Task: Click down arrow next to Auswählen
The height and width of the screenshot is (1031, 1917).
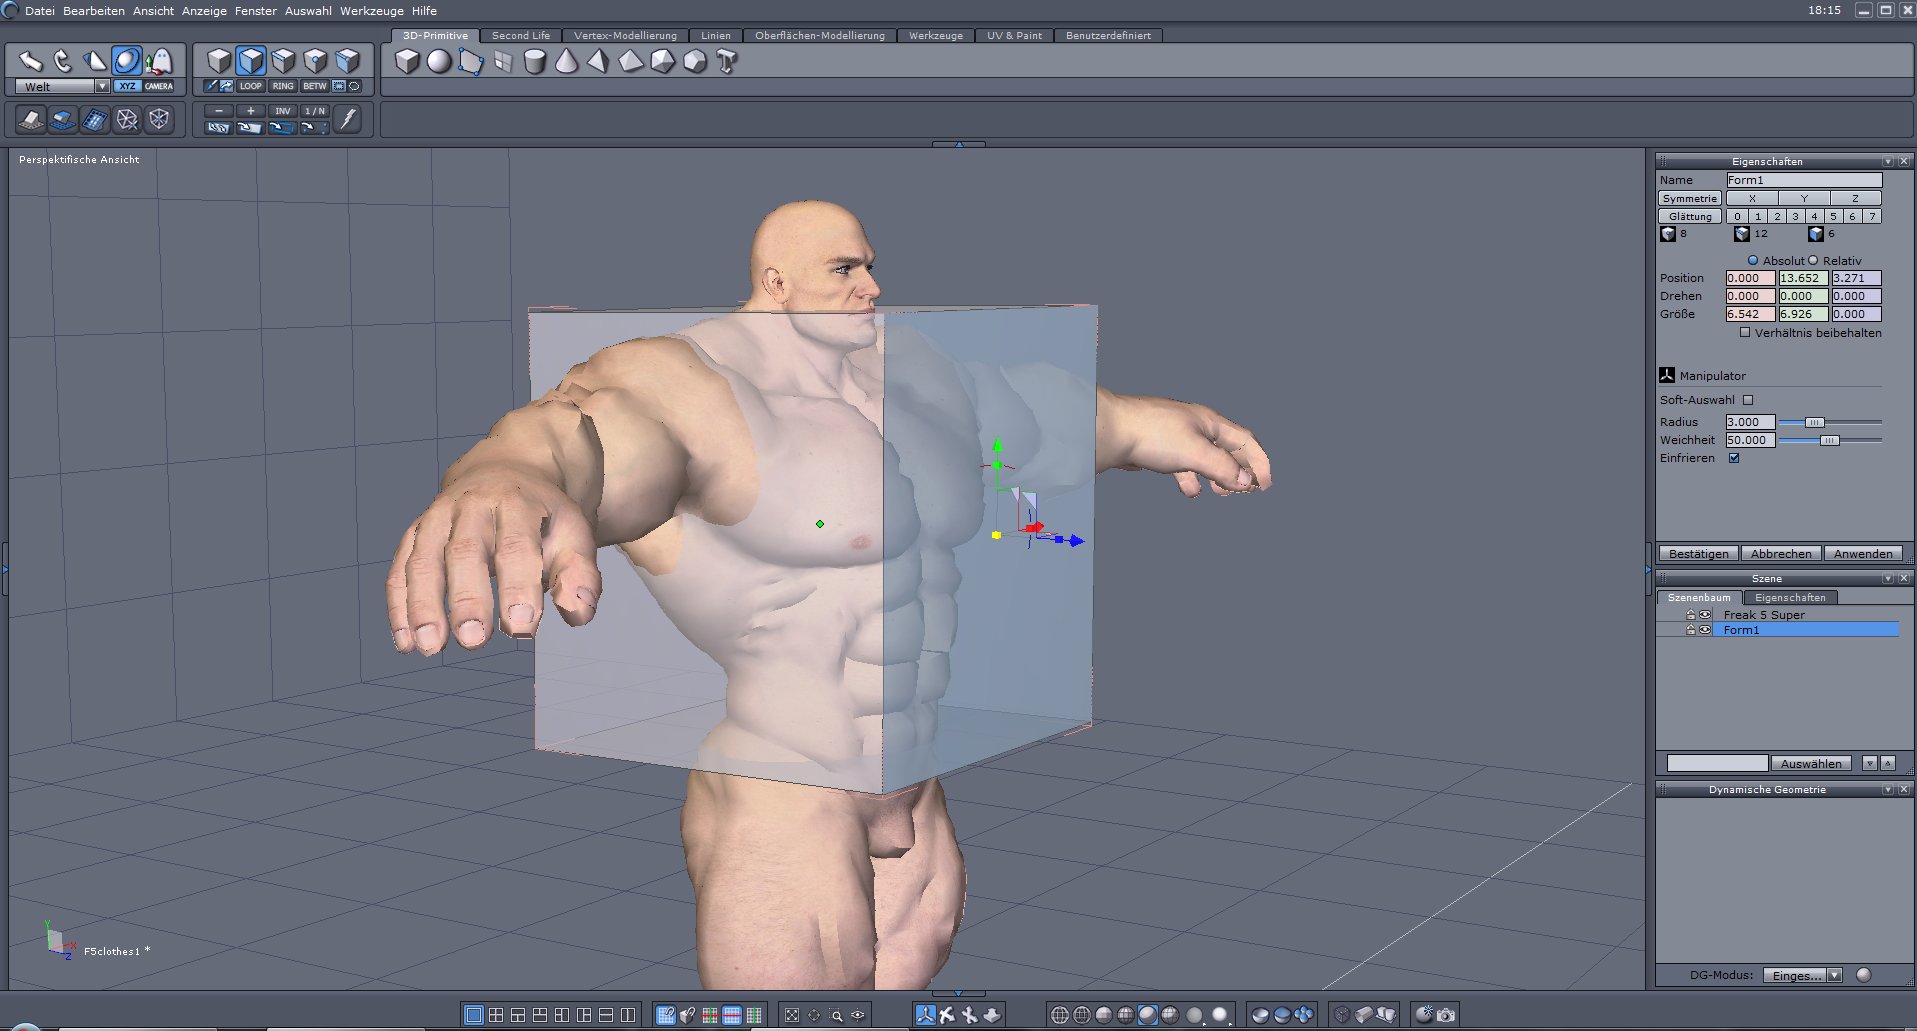Action: click(x=1870, y=763)
